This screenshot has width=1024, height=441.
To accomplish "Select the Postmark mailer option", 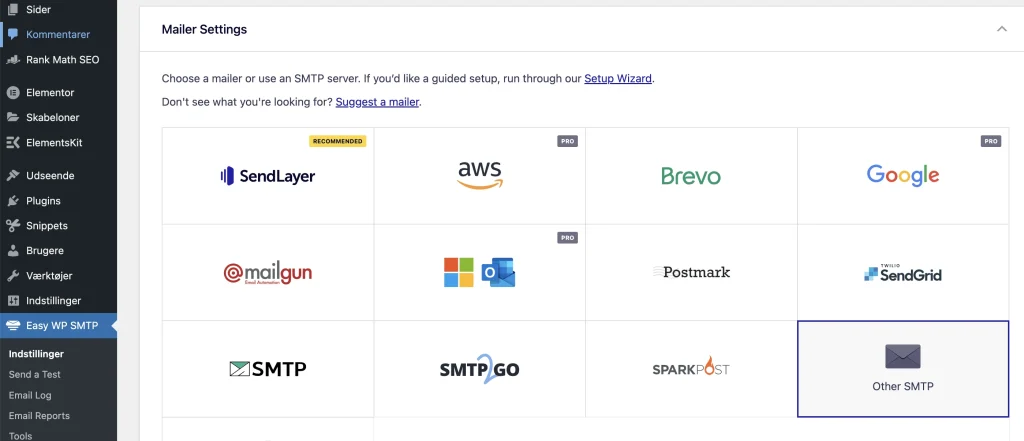I will [x=692, y=272].
